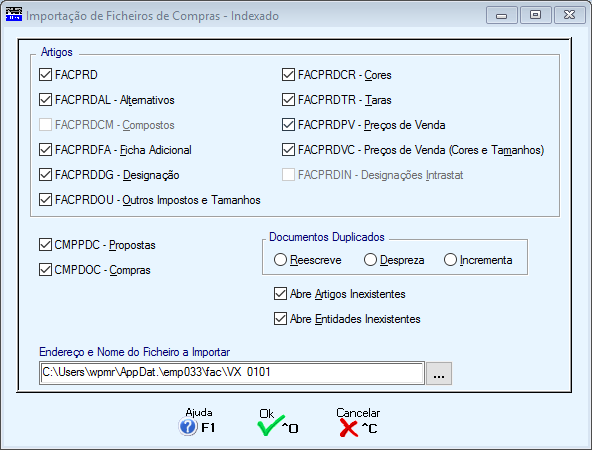The width and height of the screenshot is (592, 450).
Task: Click the file path input field
Action: pyautogui.click(x=232, y=373)
